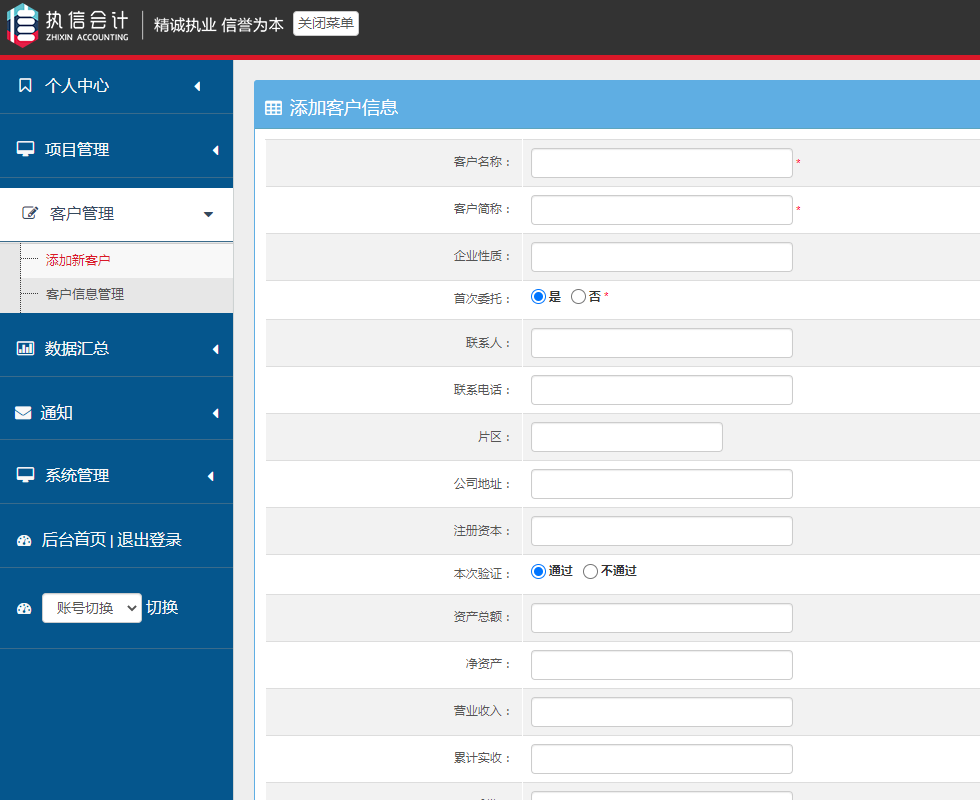The height and width of the screenshot is (800, 980).
Task: Focus the 企业性质 input field
Action: pos(662,257)
